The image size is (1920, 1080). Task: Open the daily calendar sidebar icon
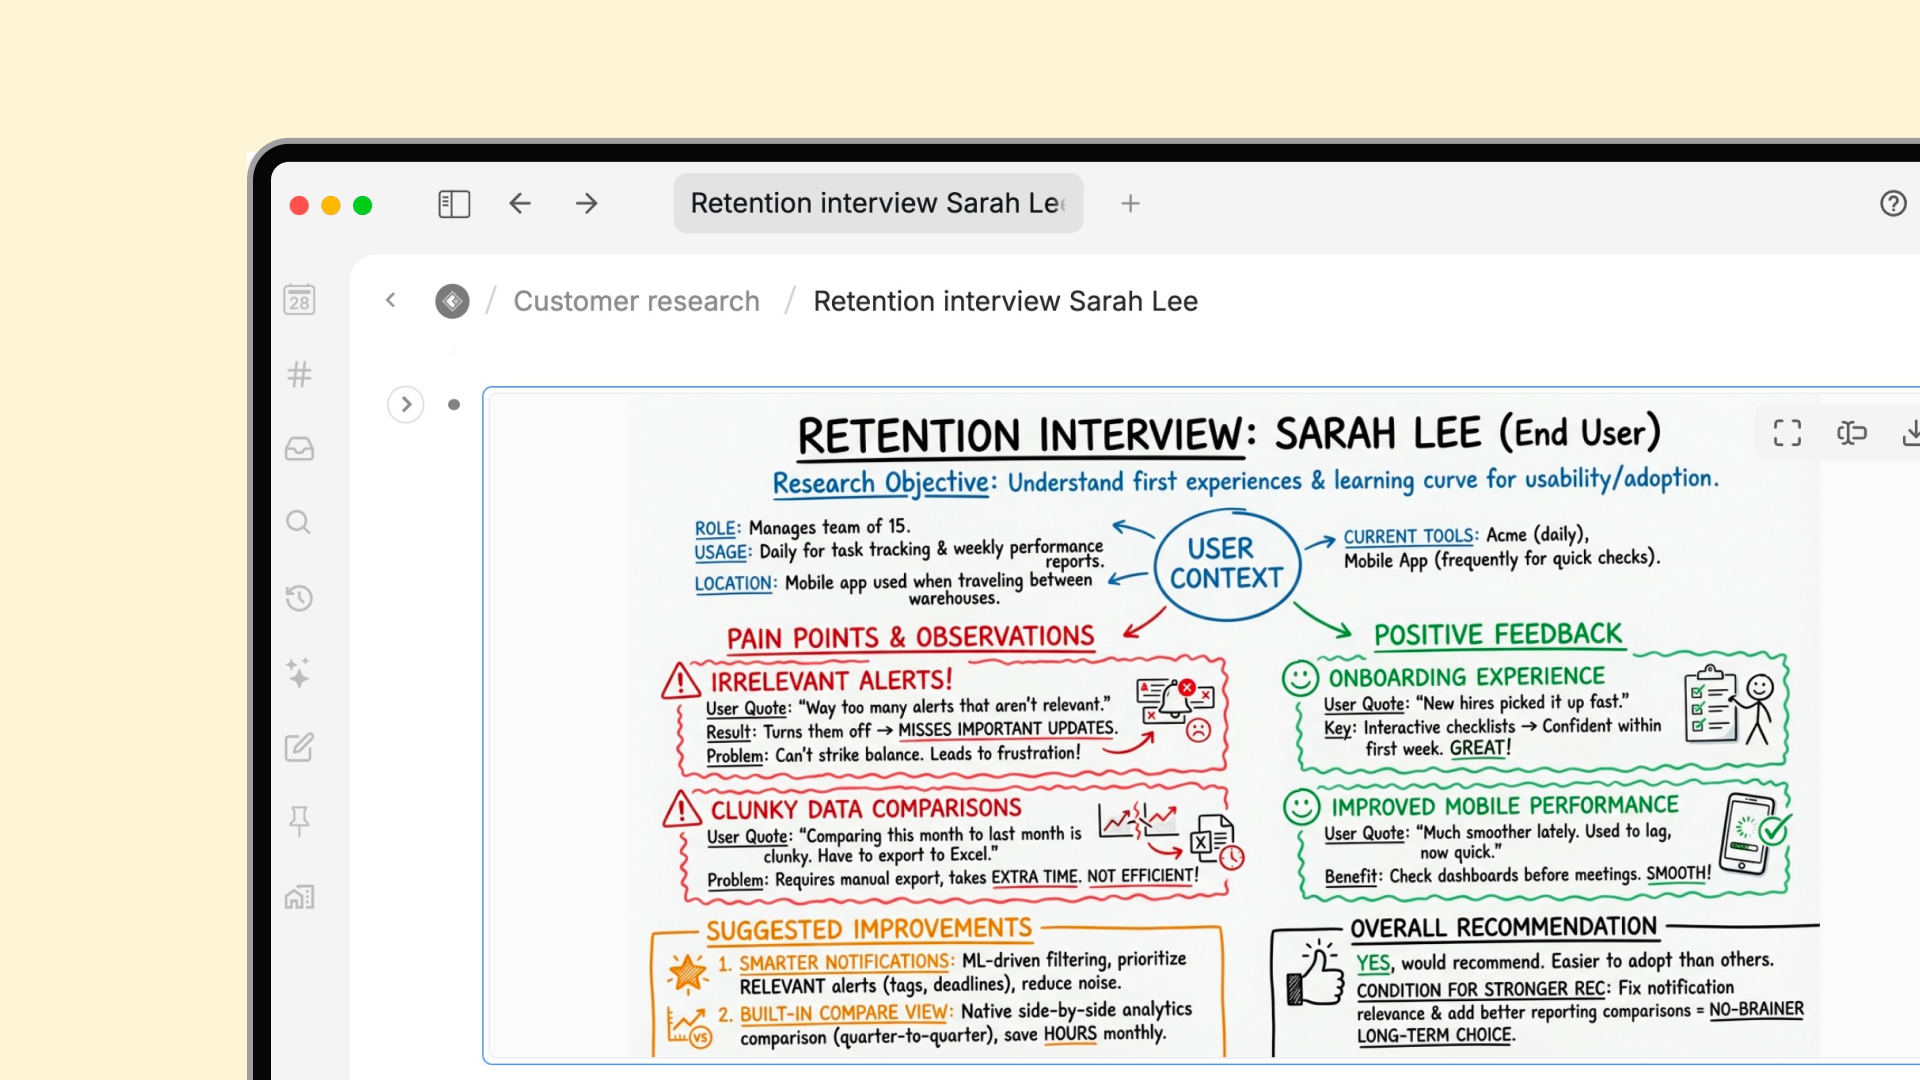pos(299,300)
